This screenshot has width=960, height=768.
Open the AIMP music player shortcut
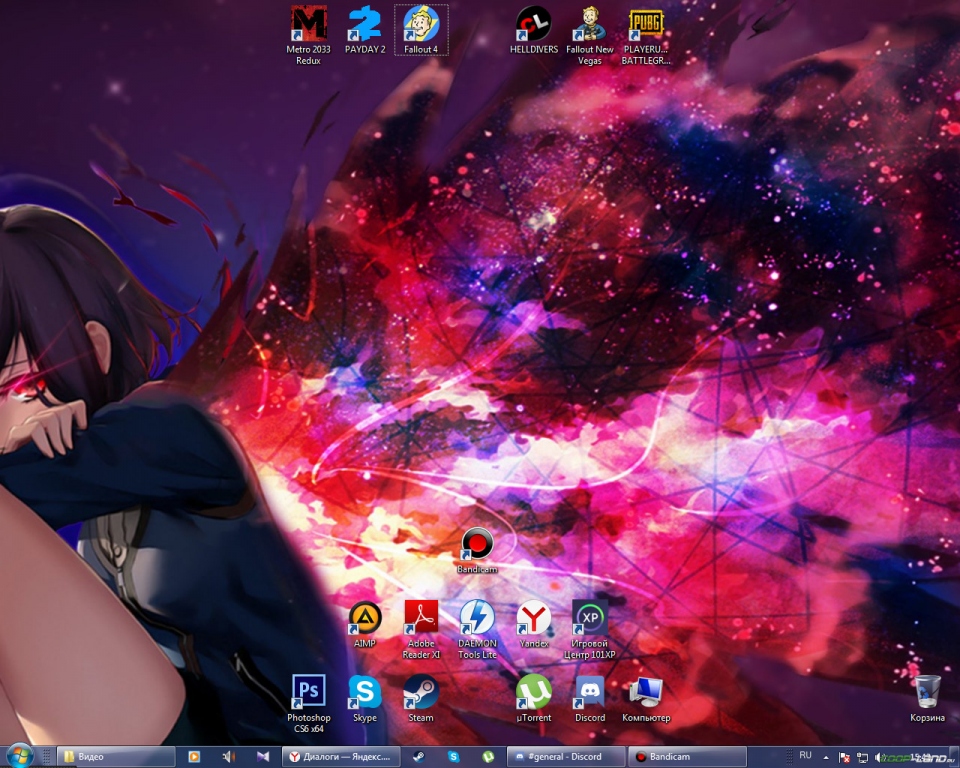tap(365, 624)
